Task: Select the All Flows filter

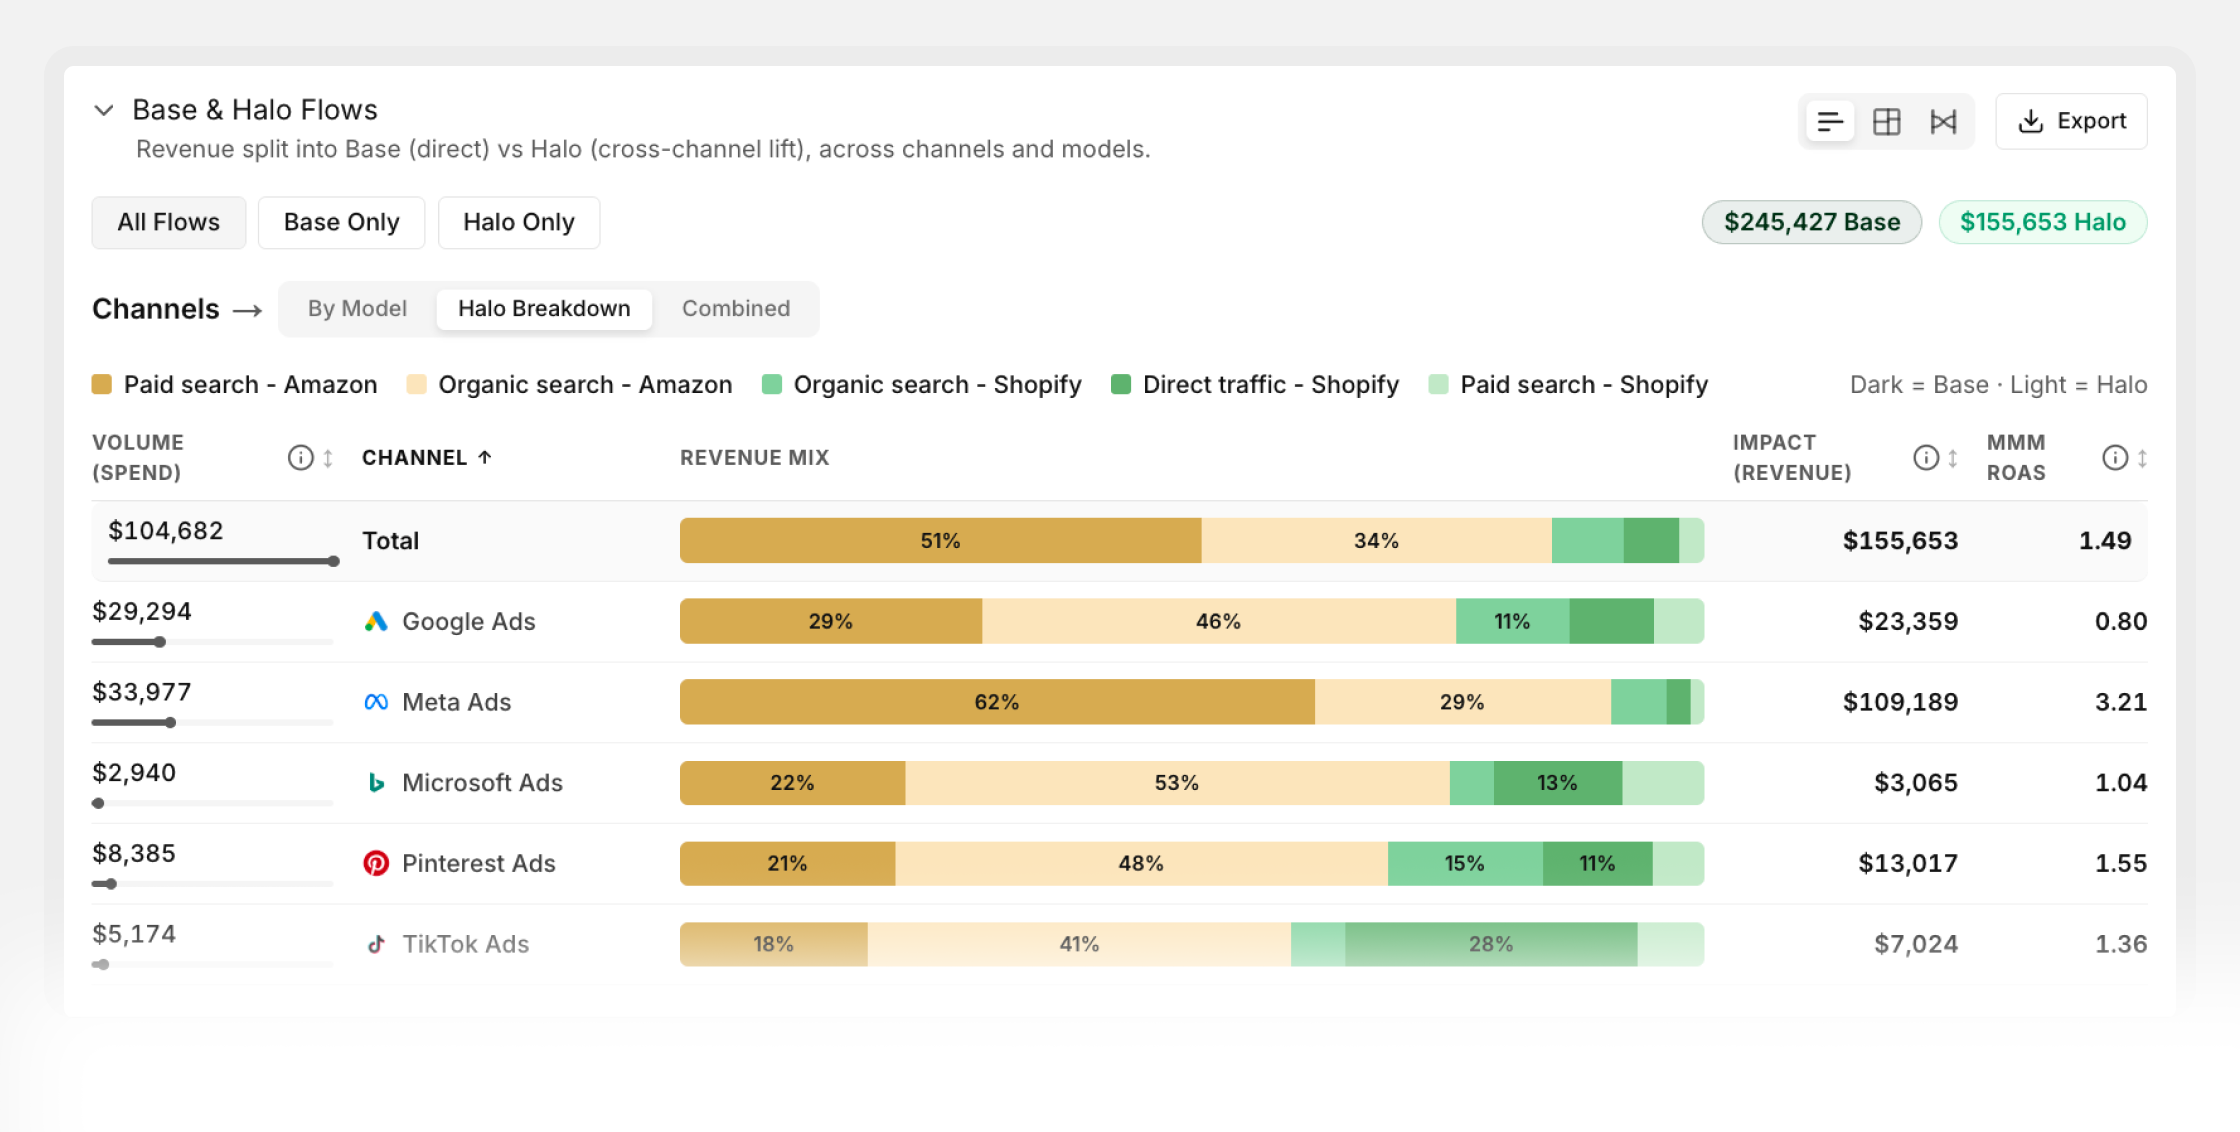Action: point(169,222)
